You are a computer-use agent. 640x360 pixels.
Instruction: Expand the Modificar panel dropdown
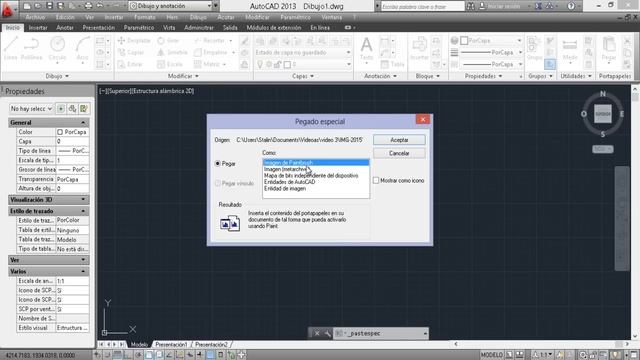click(x=183, y=76)
